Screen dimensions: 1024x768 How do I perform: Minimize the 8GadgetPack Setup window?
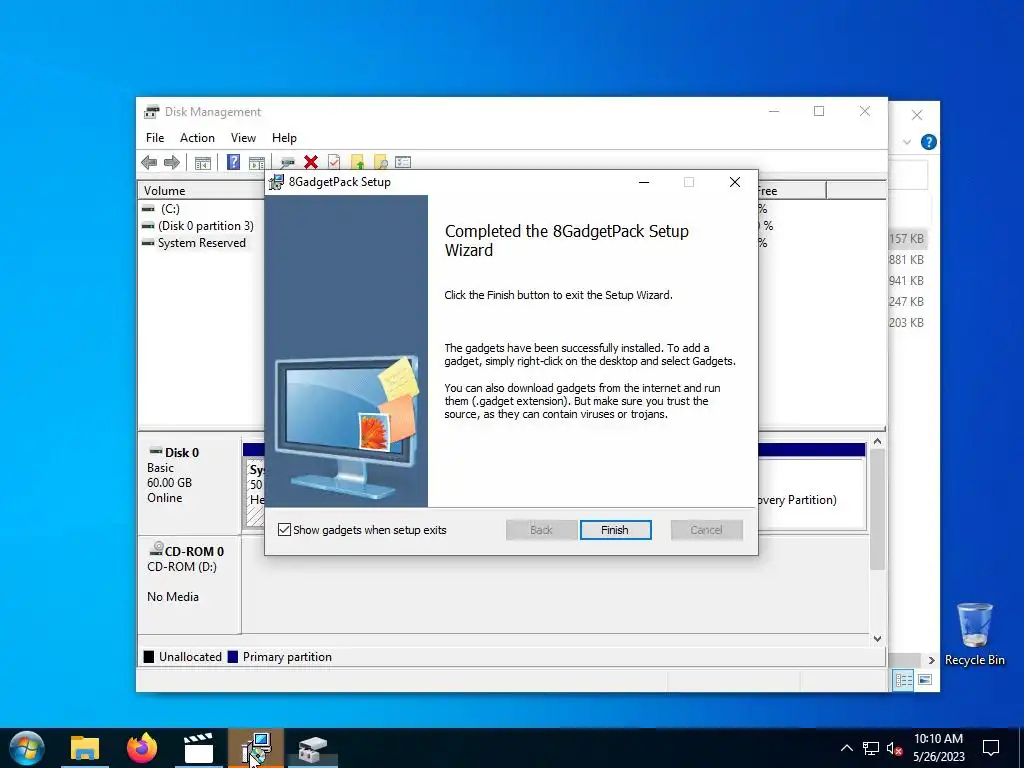[x=644, y=182]
